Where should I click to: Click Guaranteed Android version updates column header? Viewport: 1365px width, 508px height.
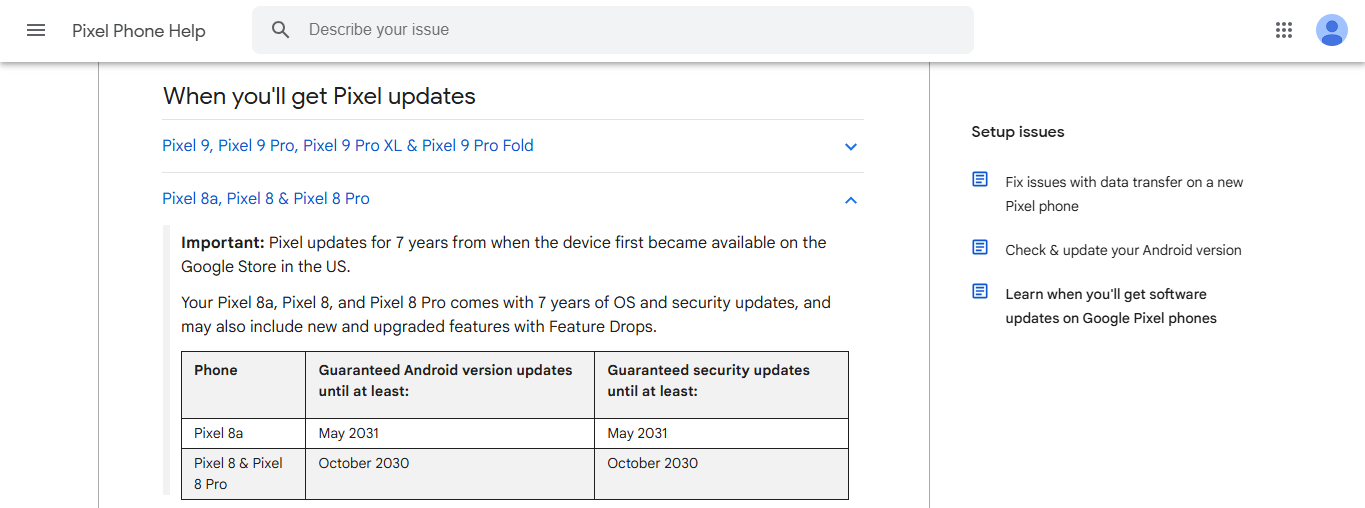450,385
